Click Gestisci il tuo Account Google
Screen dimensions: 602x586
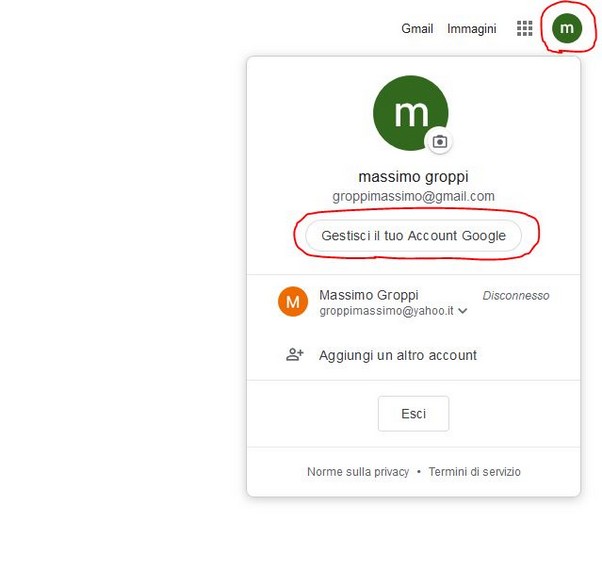pyautogui.click(x=413, y=235)
